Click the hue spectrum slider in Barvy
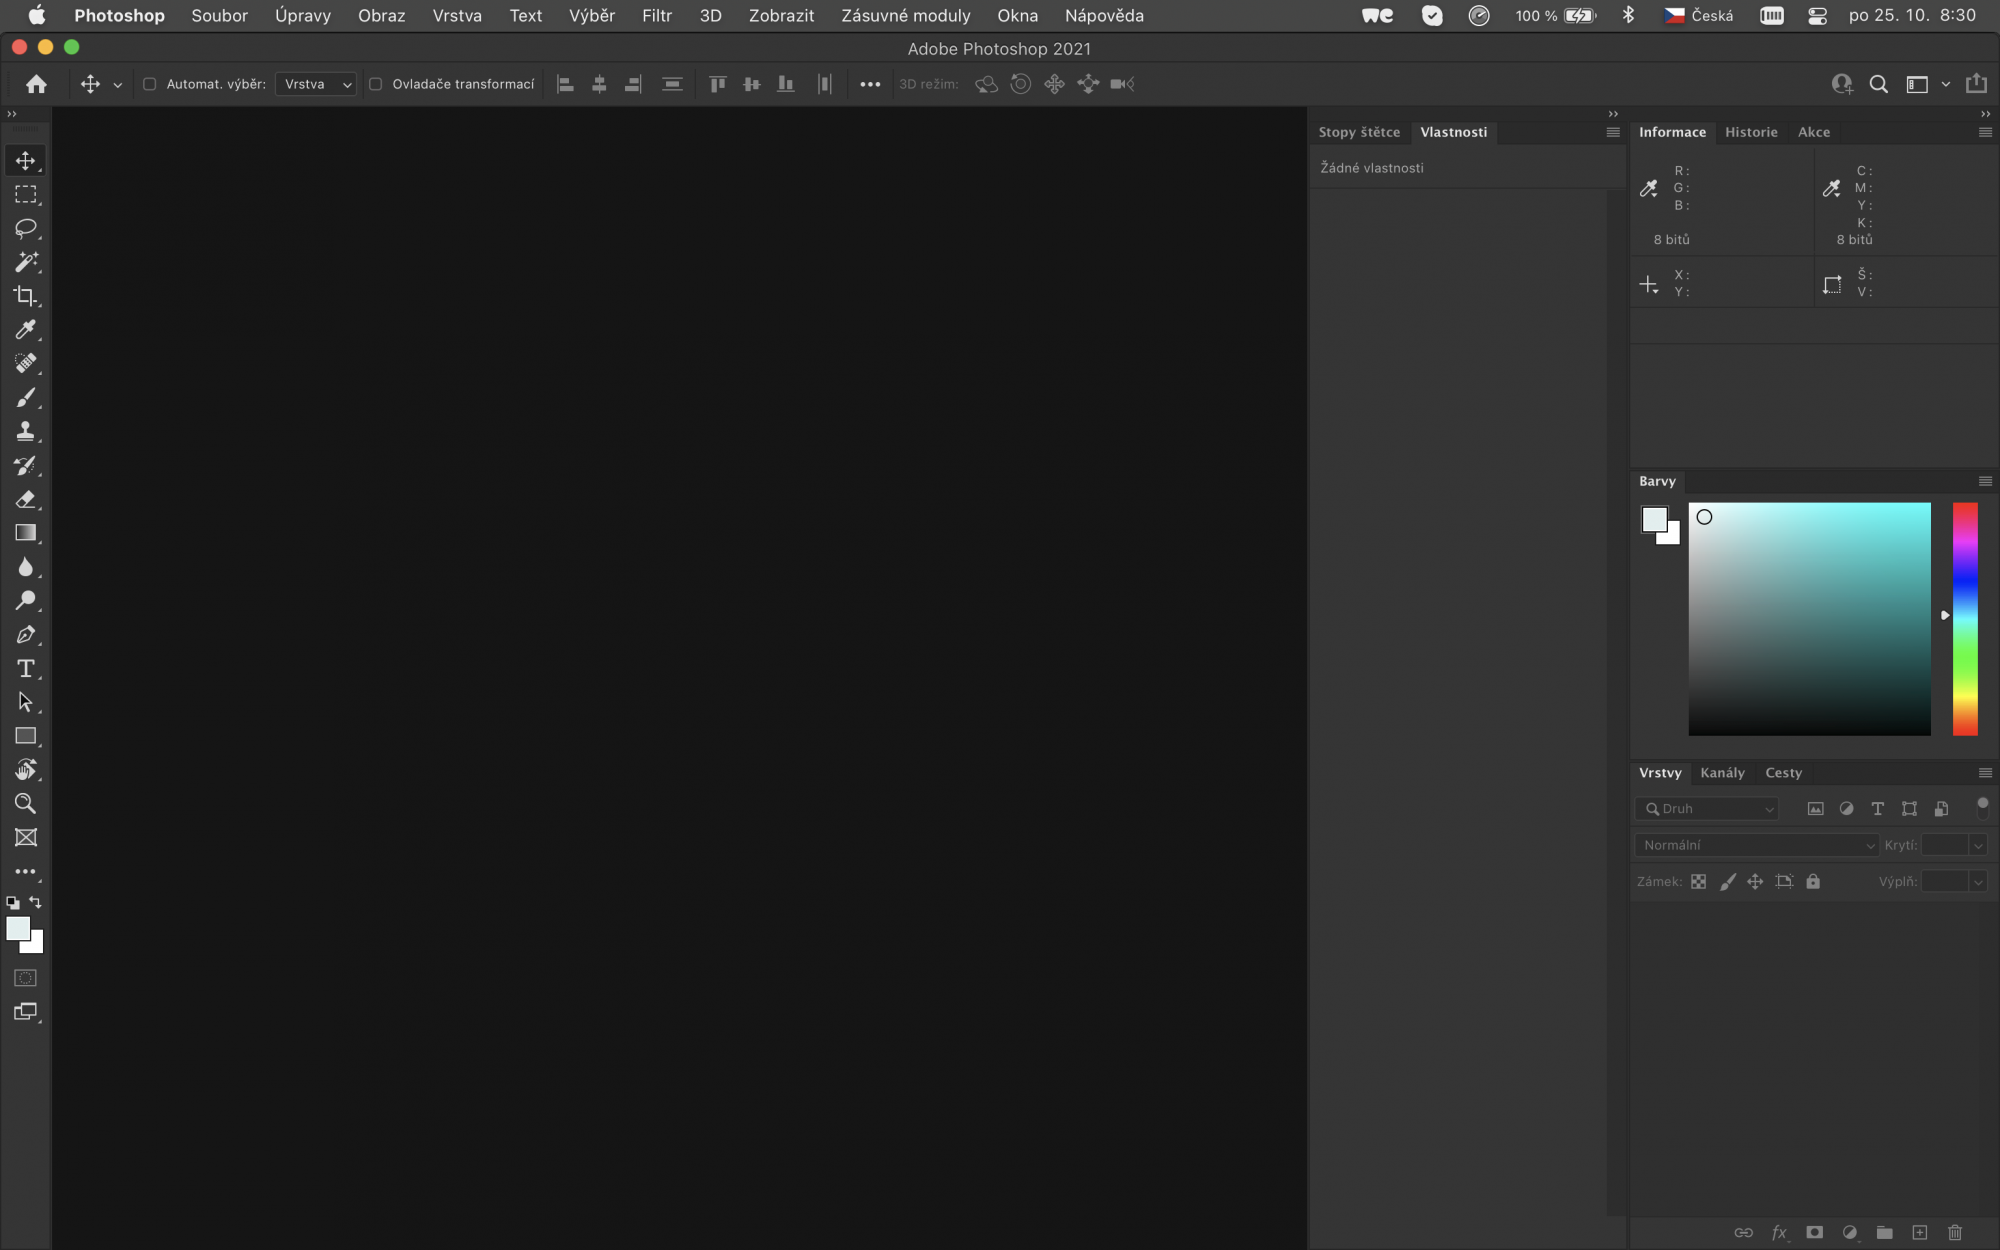This screenshot has width=2000, height=1250. click(x=1965, y=619)
